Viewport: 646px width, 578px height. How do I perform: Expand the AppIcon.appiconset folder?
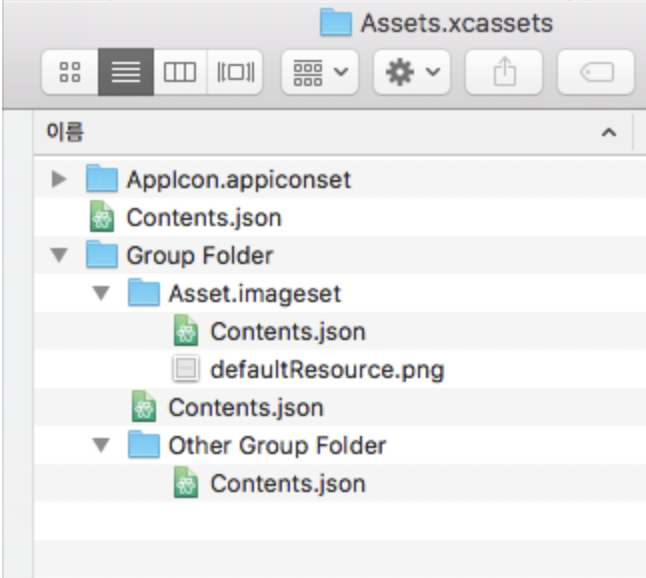point(59,179)
